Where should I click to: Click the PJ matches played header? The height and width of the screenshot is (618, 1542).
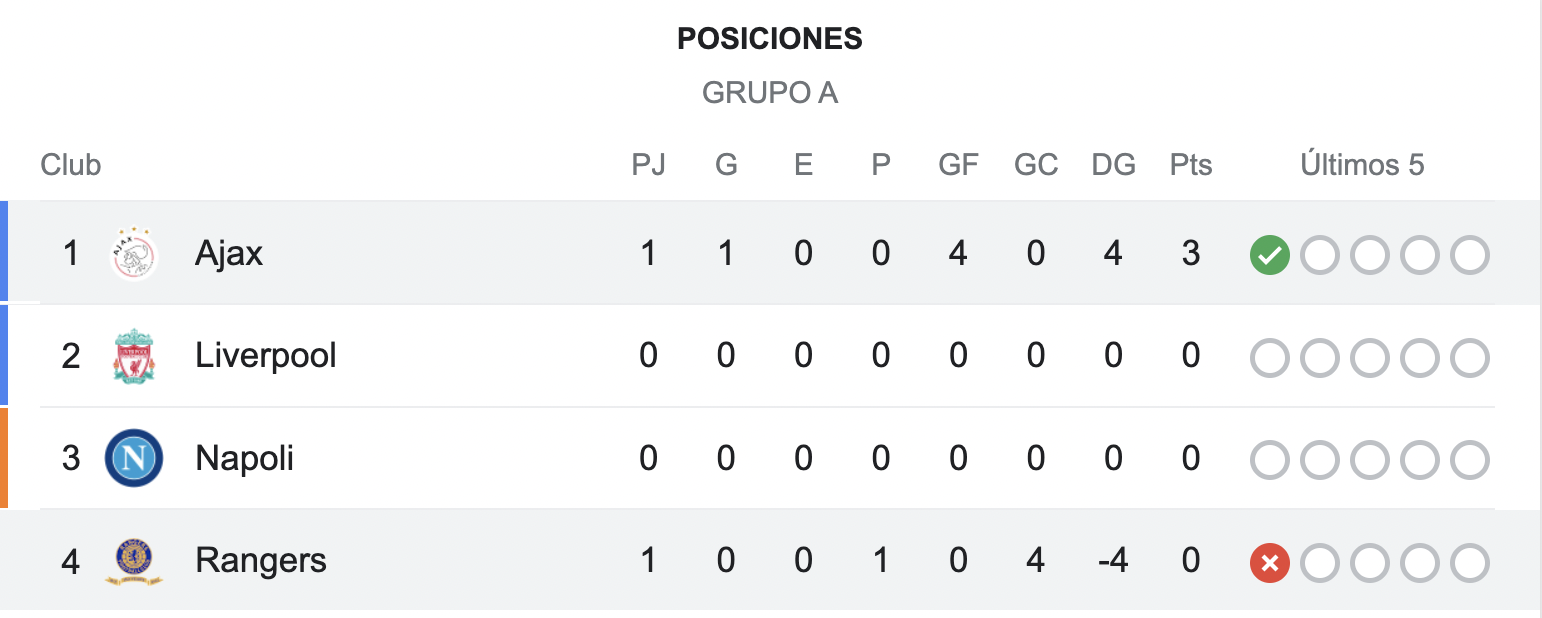tap(648, 165)
